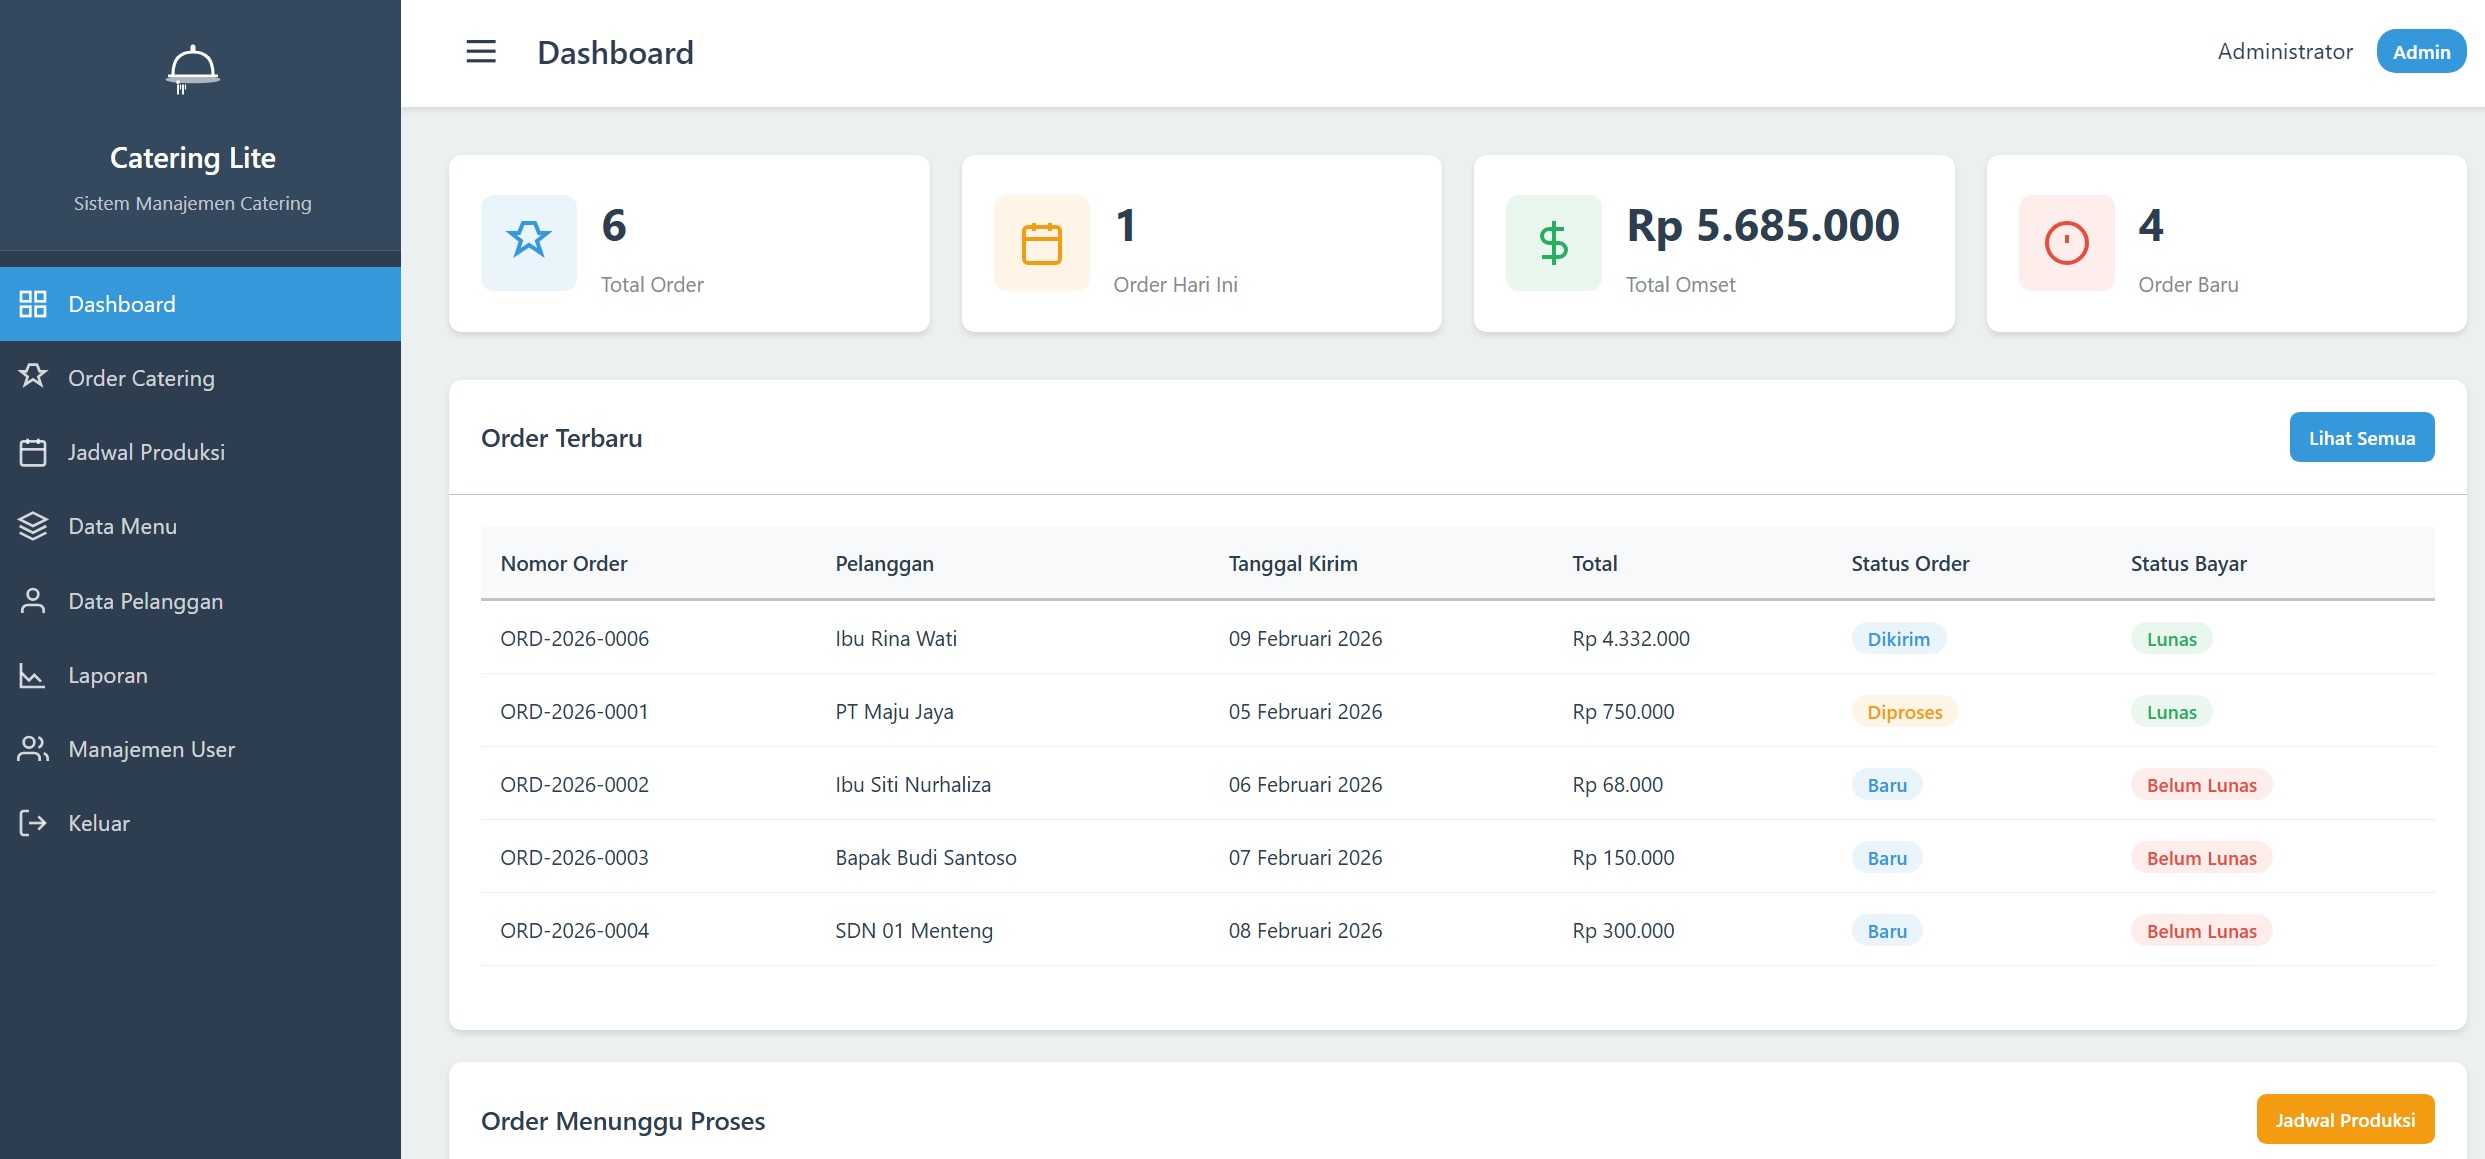Screen dimensions: 2485x1159
Task: Click order row ORD-2026-0006
Action: (x=575, y=638)
